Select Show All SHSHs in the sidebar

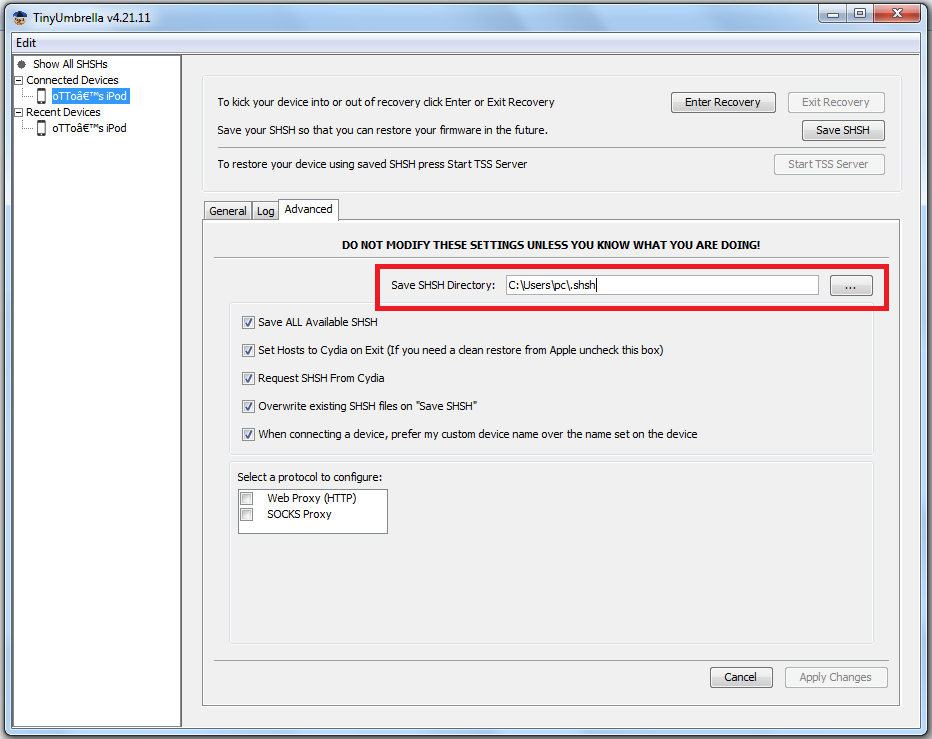tap(70, 64)
